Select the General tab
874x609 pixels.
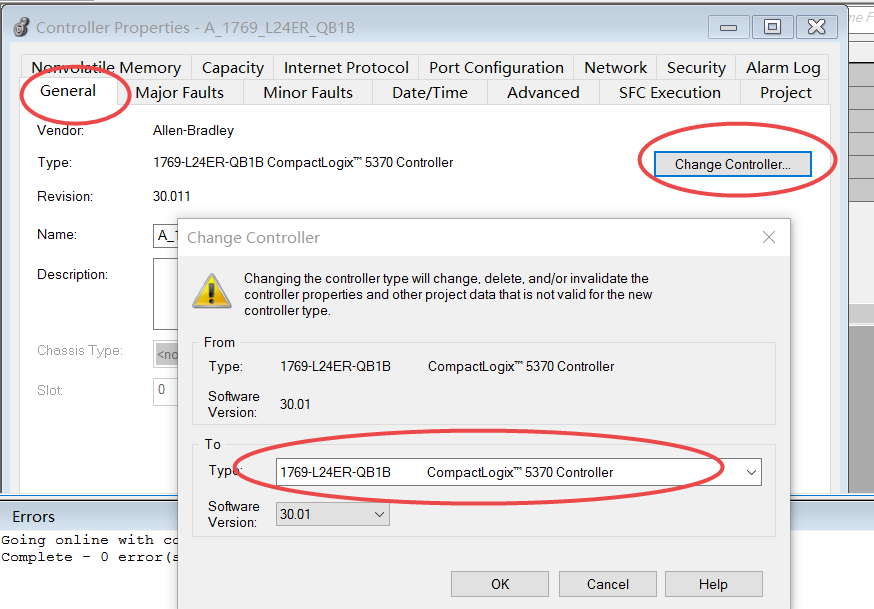click(68, 91)
